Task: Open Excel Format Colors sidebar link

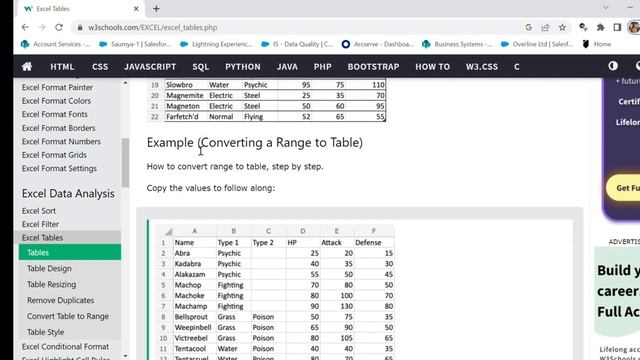Action: (x=56, y=101)
